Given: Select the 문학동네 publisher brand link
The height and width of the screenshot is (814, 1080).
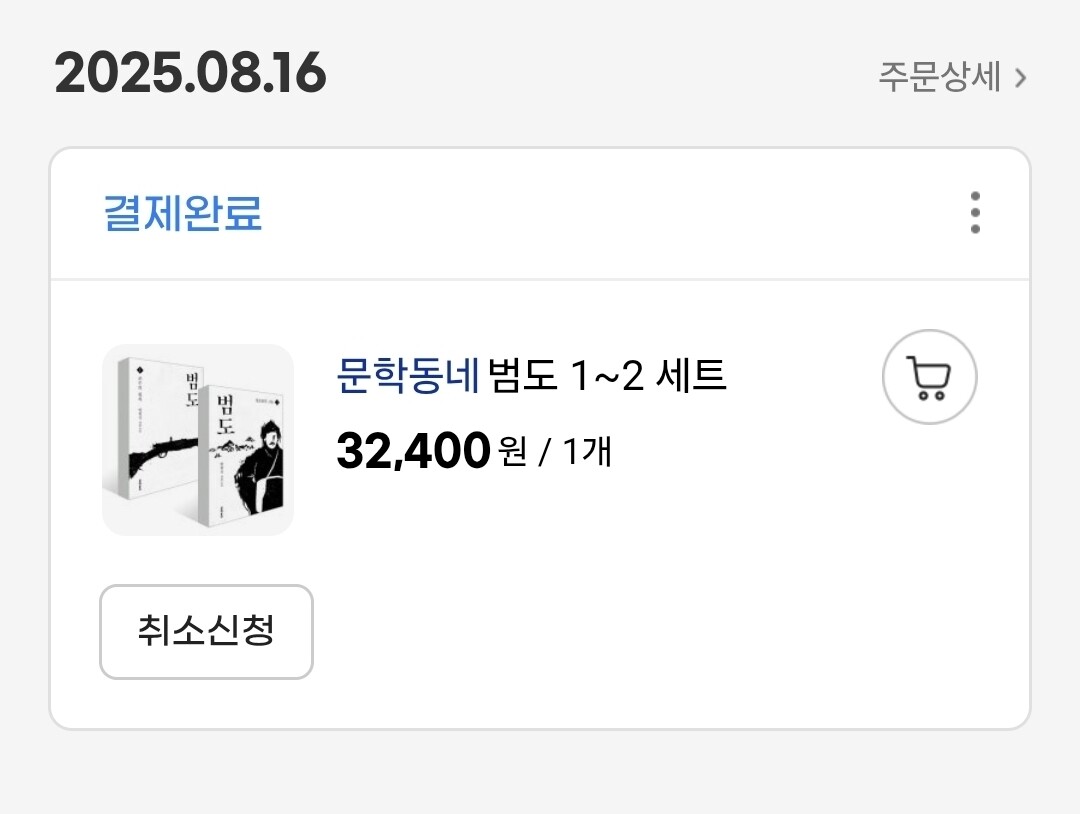Looking at the screenshot, I should pos(408,375).
